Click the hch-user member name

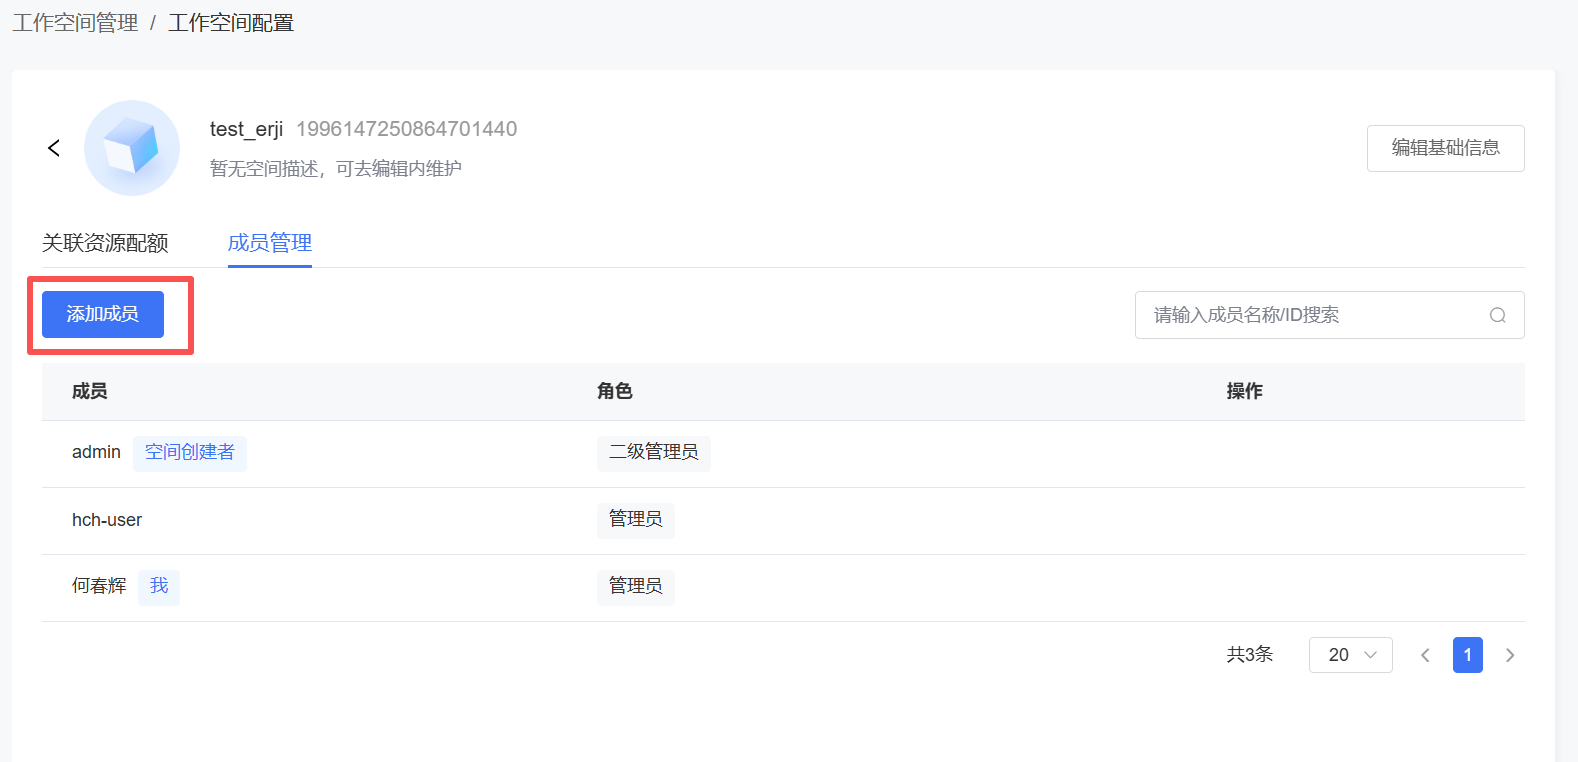107,520
